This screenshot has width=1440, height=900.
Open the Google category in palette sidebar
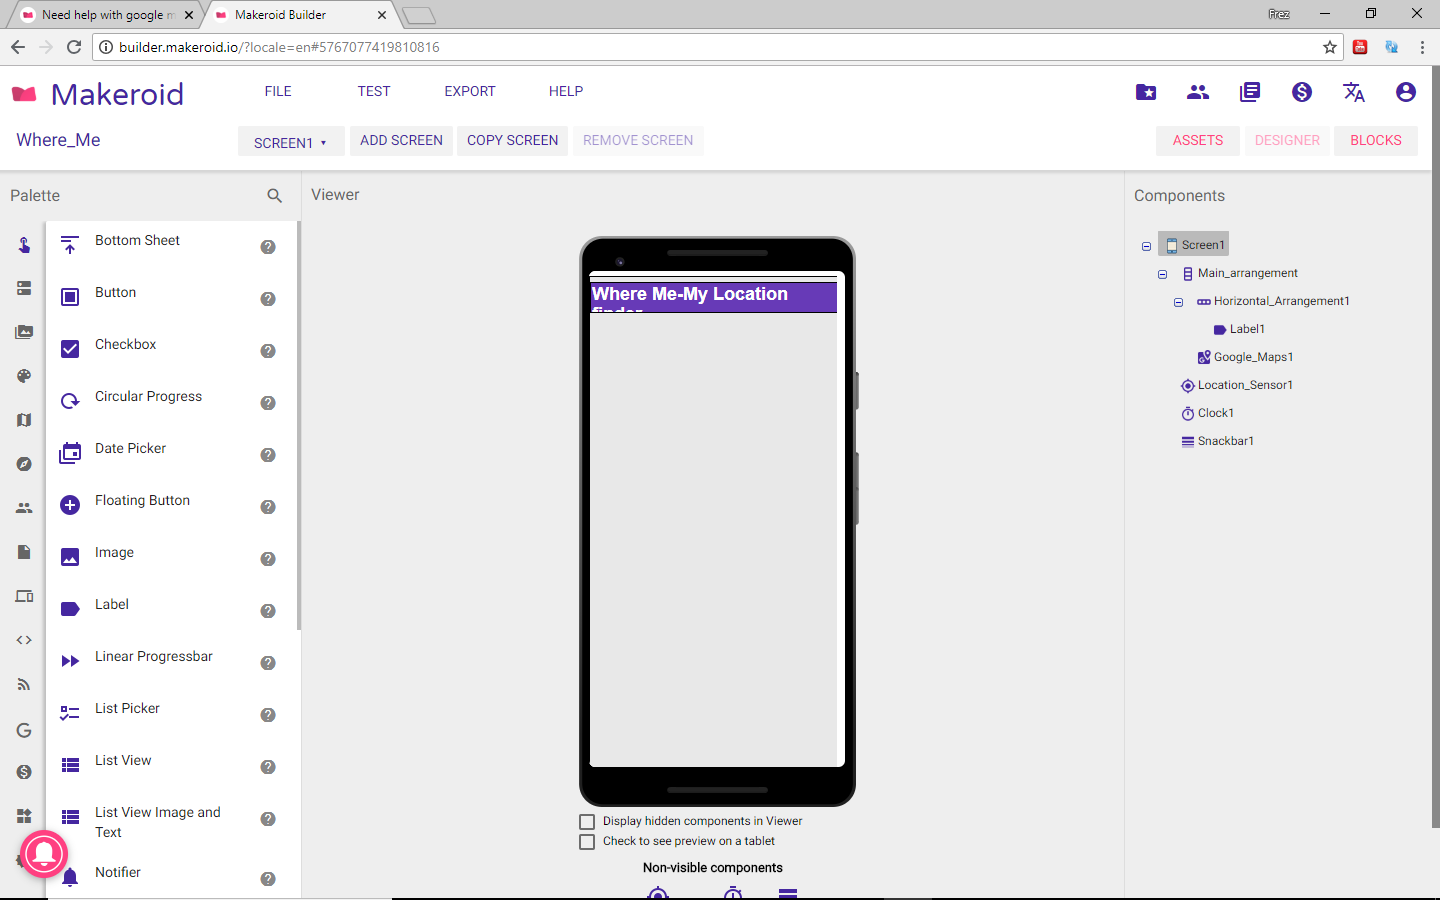point(24,730)
